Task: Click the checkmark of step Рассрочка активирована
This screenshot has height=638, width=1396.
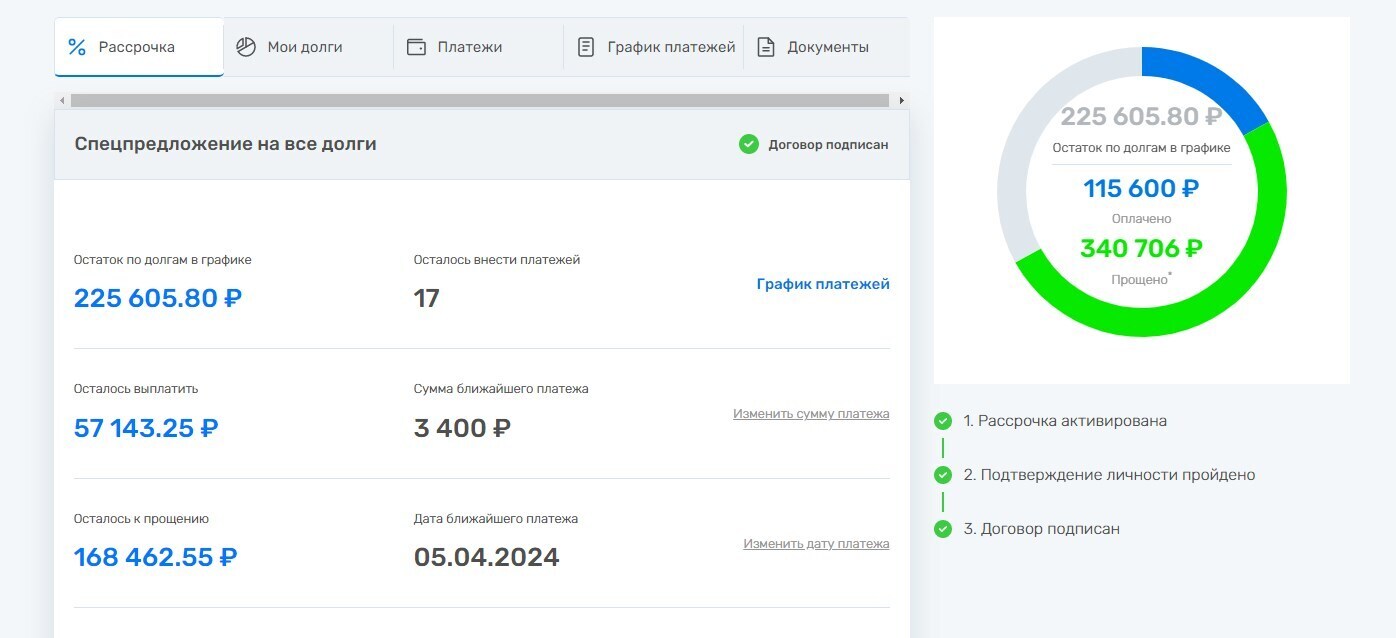Action: 942,421
